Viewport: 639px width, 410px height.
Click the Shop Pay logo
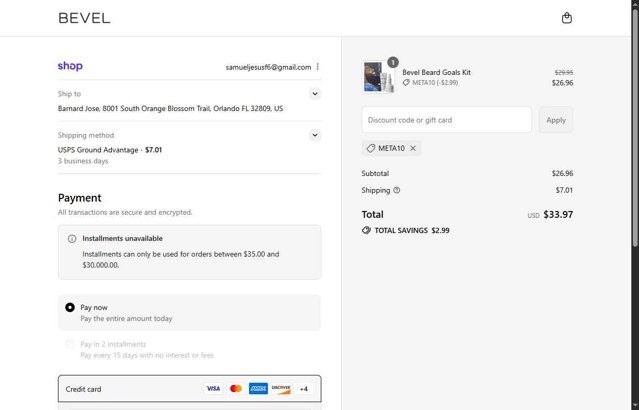click(70, 66)
